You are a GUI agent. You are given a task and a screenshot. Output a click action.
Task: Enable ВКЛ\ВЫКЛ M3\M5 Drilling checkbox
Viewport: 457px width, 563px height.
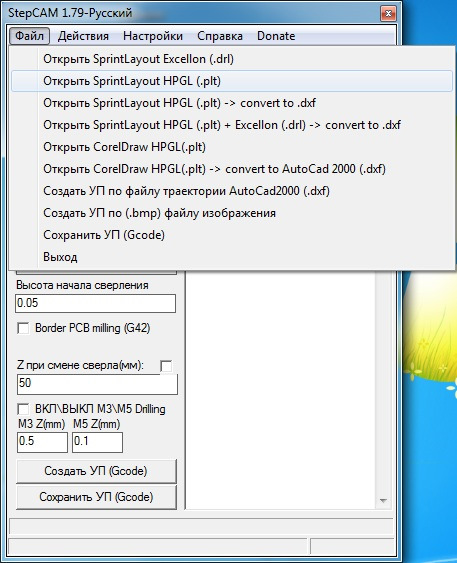(x=23, y=409)
